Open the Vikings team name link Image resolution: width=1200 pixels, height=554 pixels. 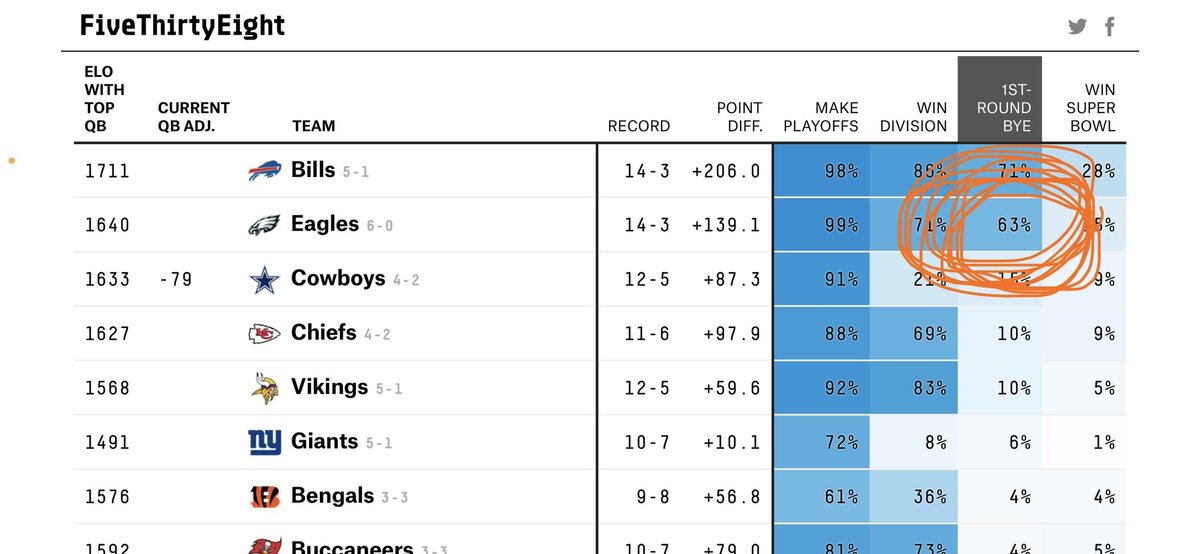click(x=329, y=386)
